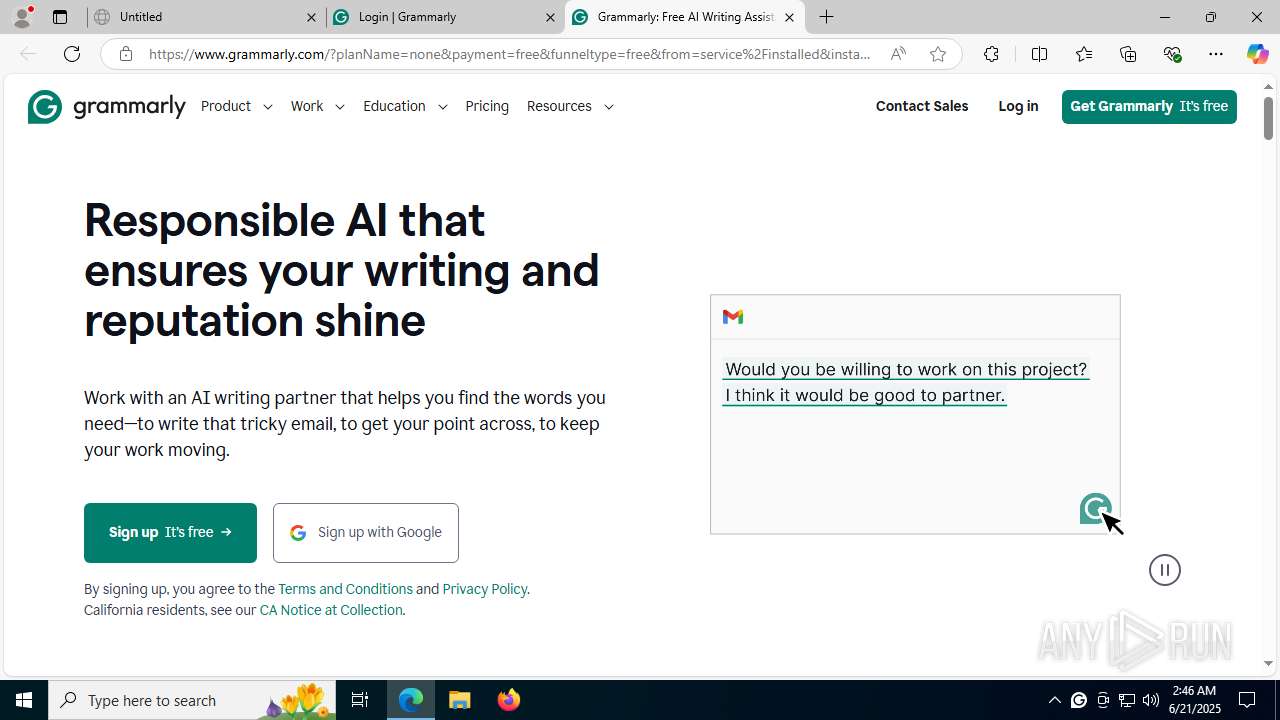1280x720 pixels.
Task: Open Windows Start menu
Action: click(x=24, y=700)
